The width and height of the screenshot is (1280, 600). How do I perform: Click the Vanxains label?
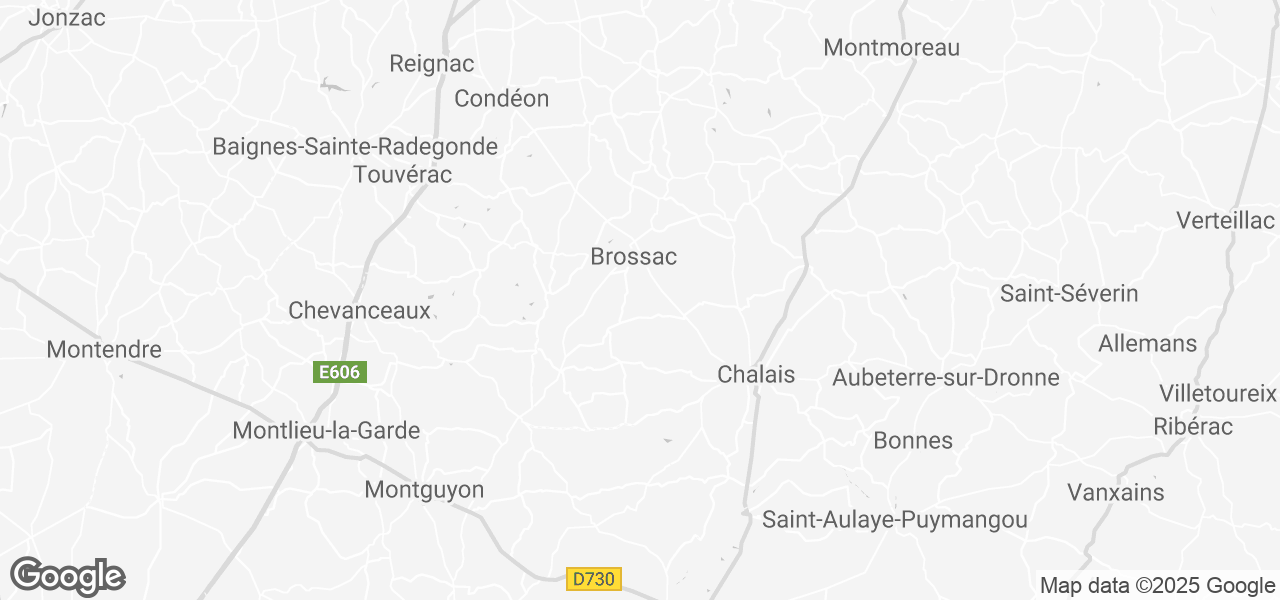(x=1116, y=493)
